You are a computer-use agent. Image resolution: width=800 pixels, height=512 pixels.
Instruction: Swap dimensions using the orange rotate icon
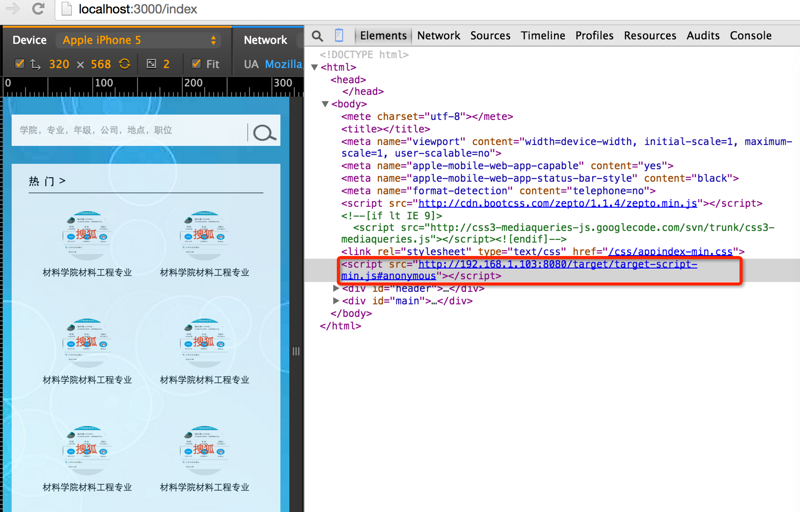click(x=125, y=64)
